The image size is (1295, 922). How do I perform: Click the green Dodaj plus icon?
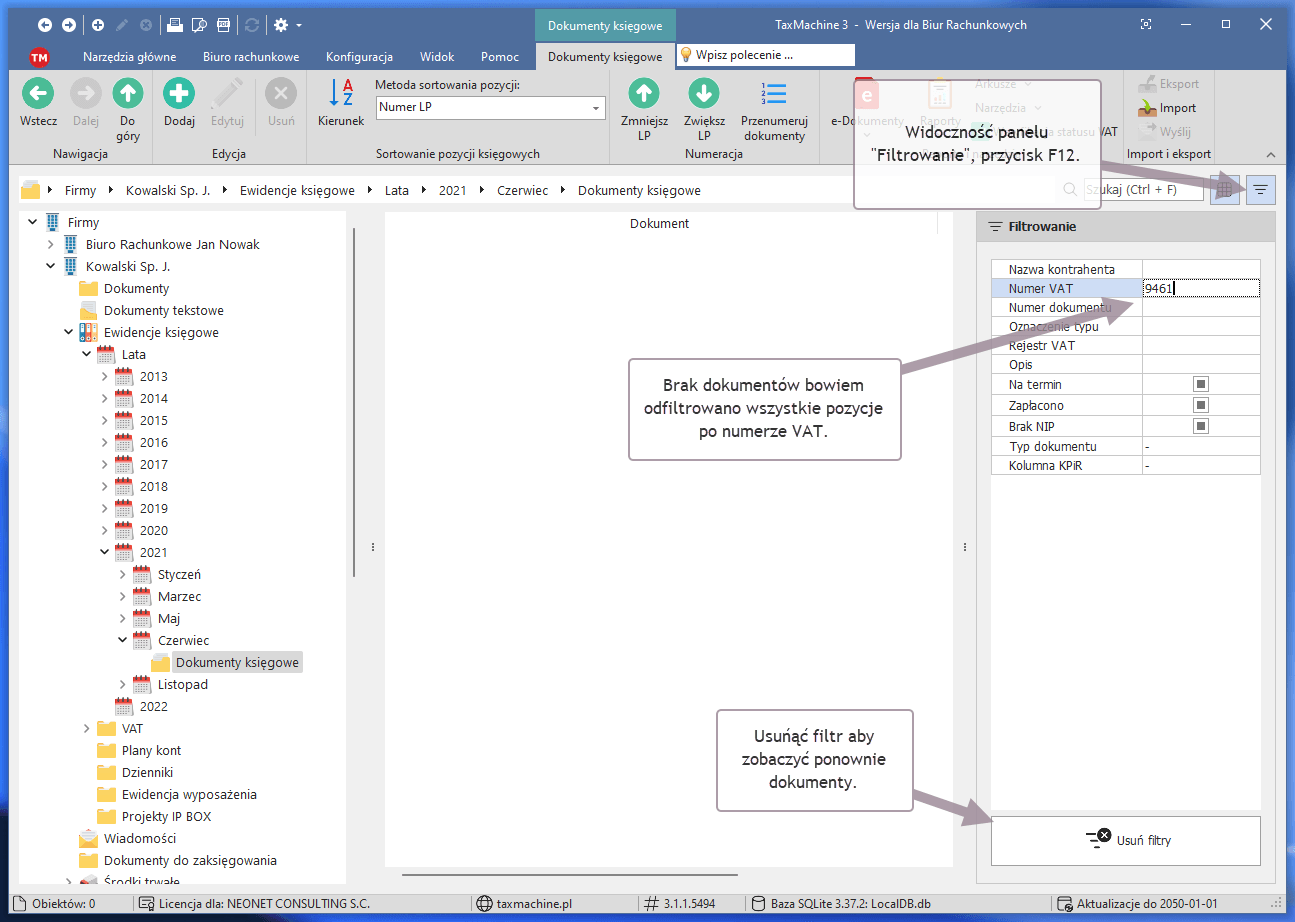tap(179, 95)
